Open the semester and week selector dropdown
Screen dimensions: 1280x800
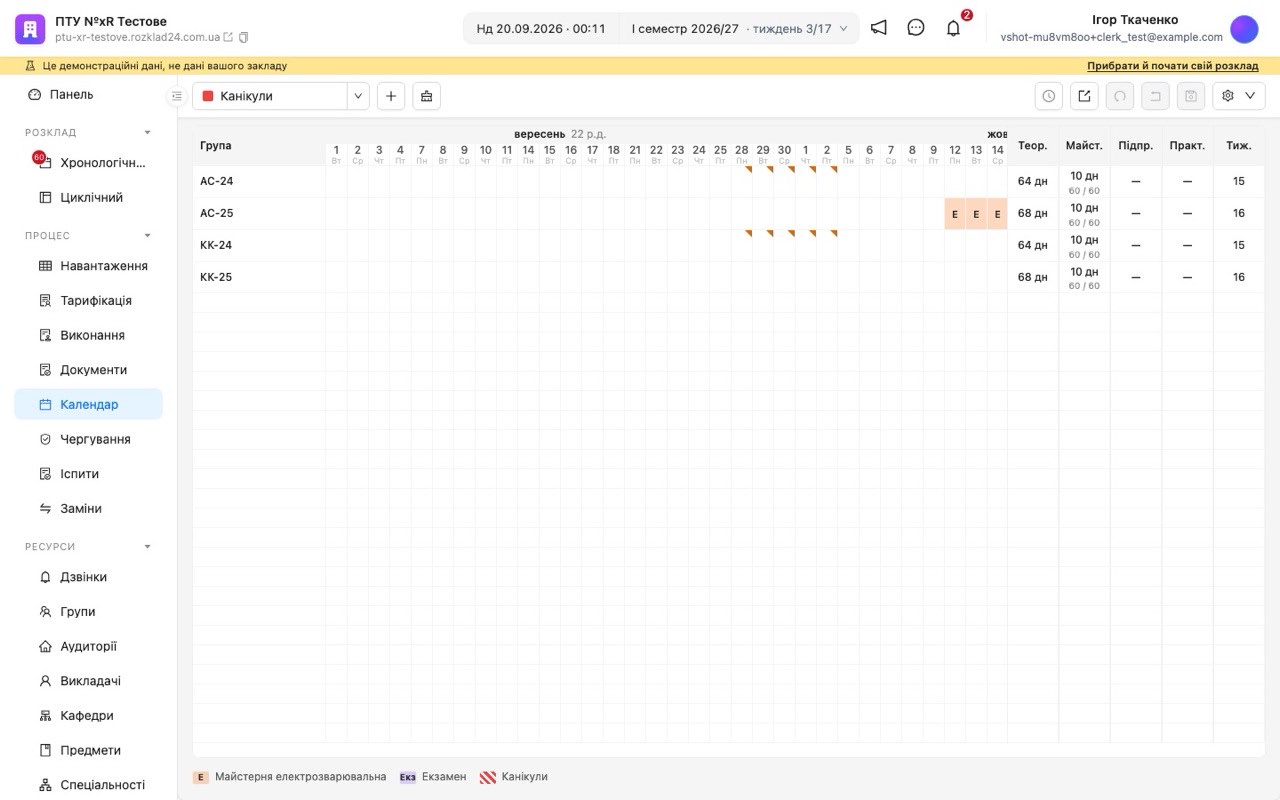[739, 29]
